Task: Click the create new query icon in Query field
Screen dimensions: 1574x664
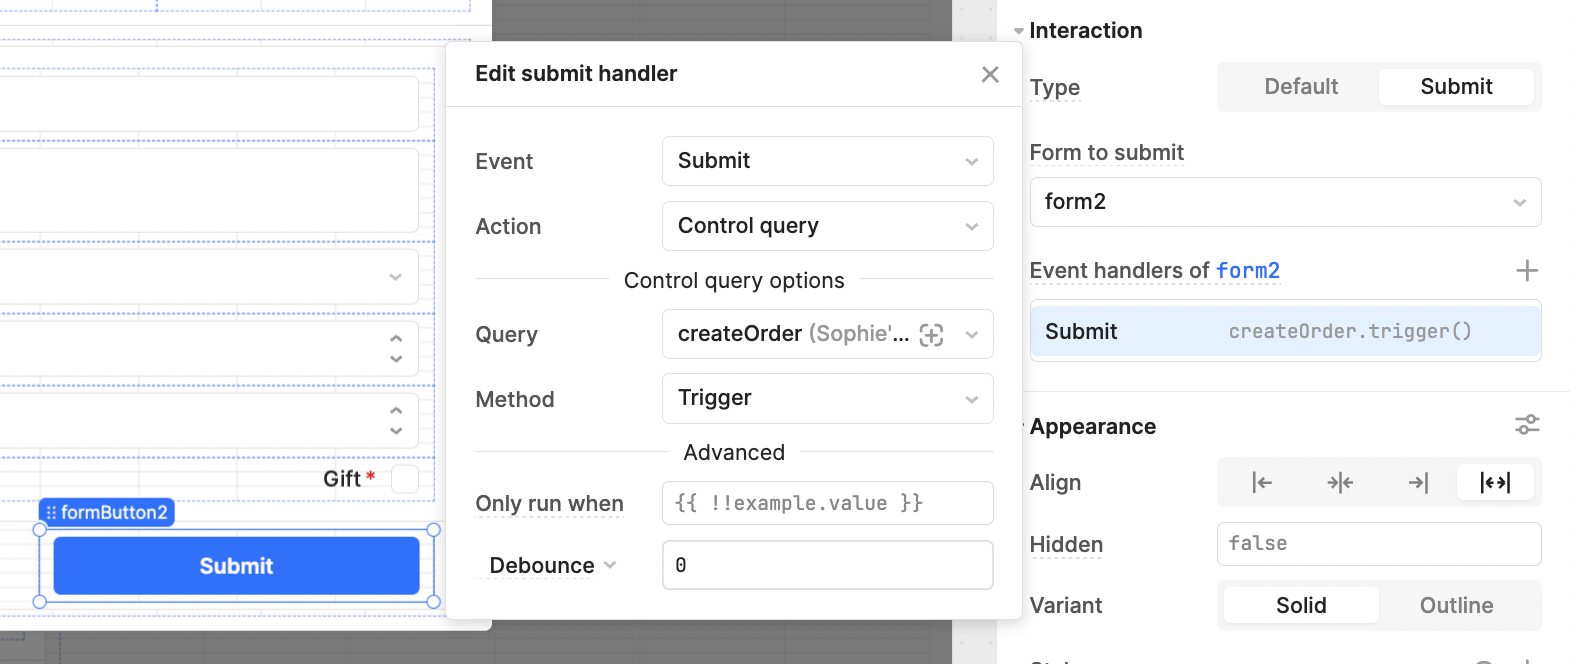Action: [931, 335]
